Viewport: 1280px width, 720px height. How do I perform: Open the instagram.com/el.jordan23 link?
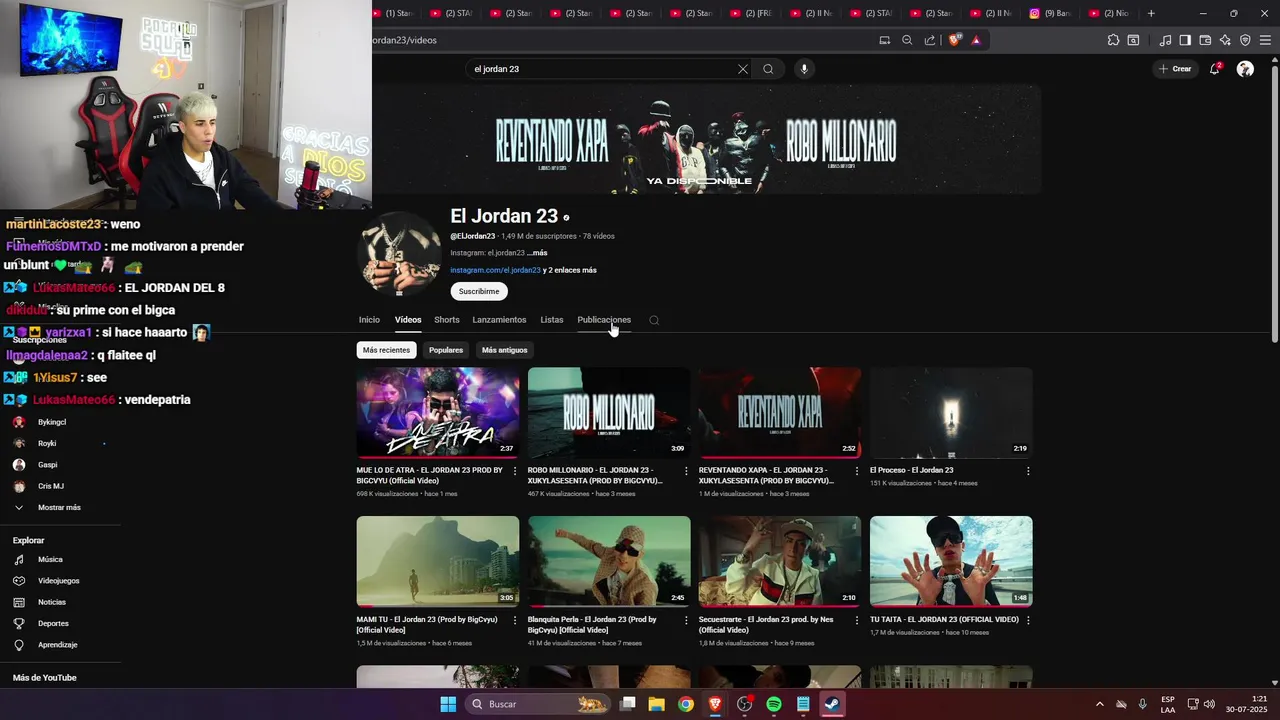tap(495, 270)
